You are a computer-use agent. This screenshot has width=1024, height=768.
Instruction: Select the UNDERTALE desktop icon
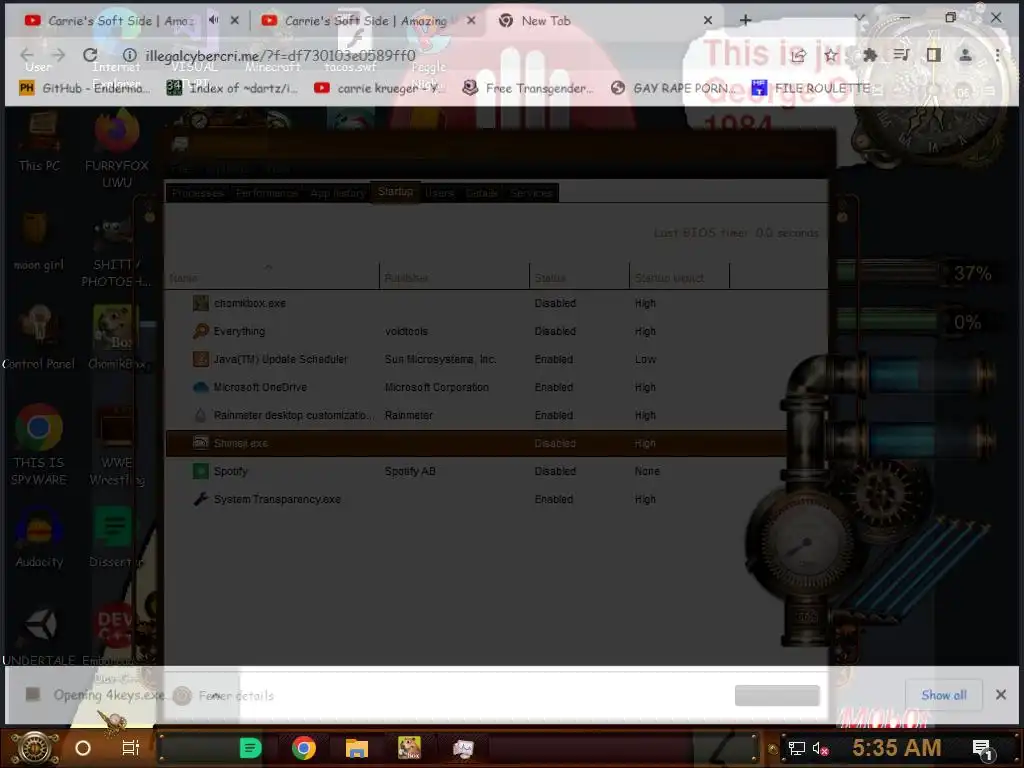(x=39, y=637)
